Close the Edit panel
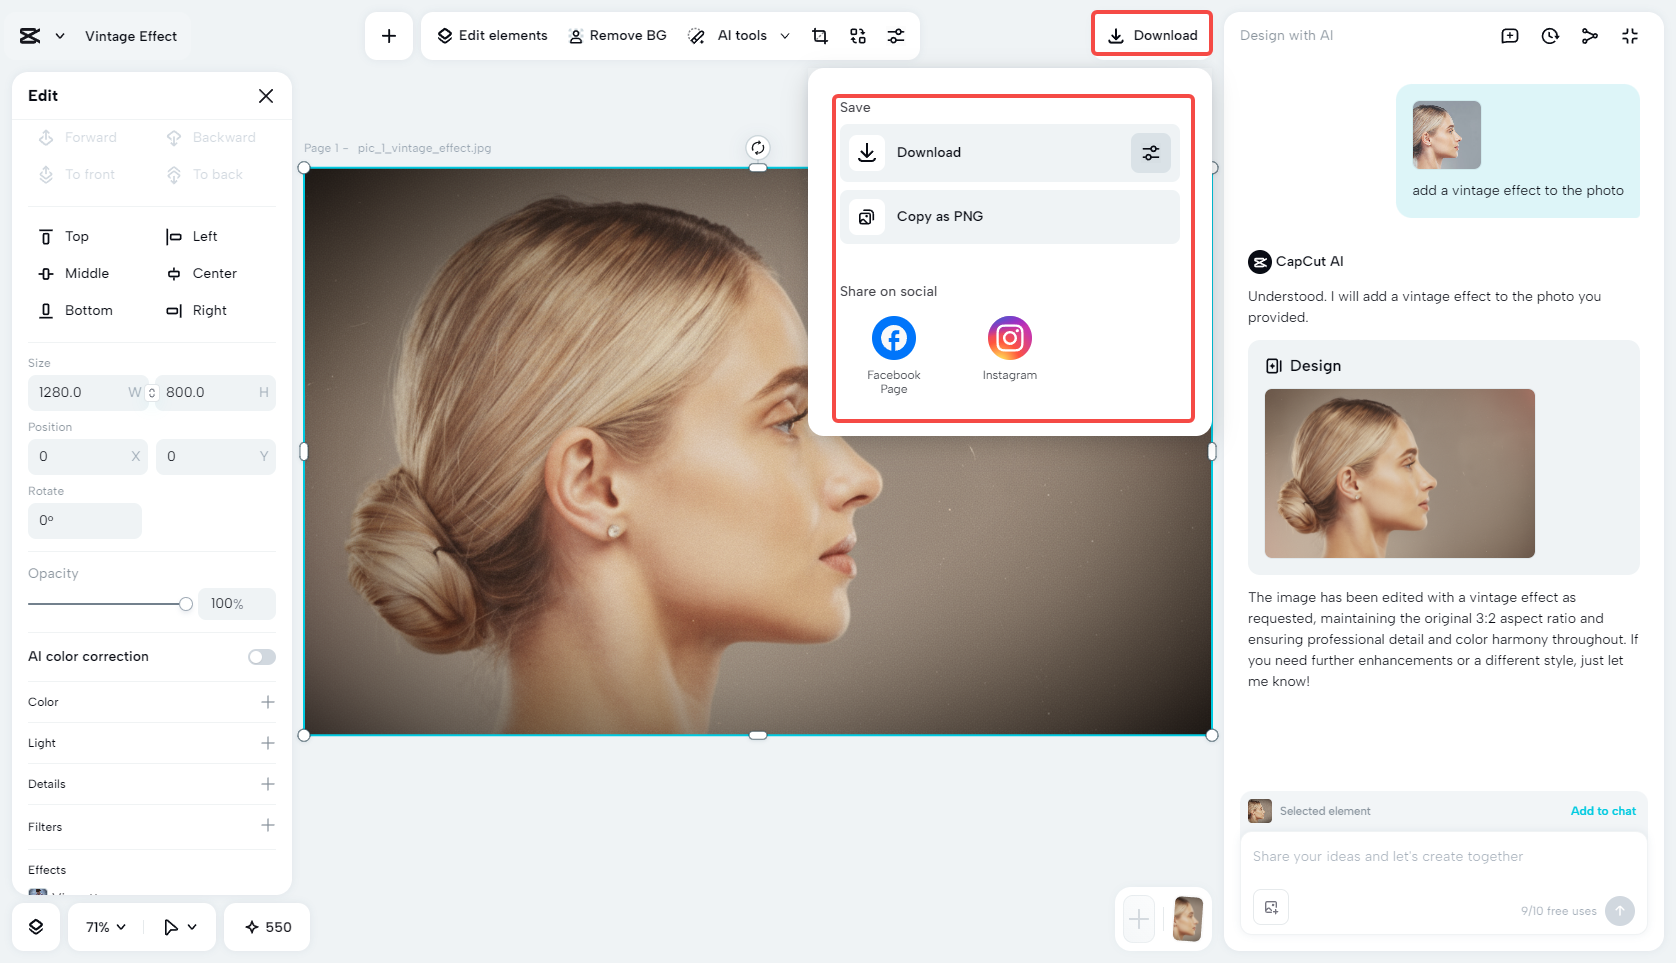Viewport: 1676px width, 963px height. (x=266, y=96)
